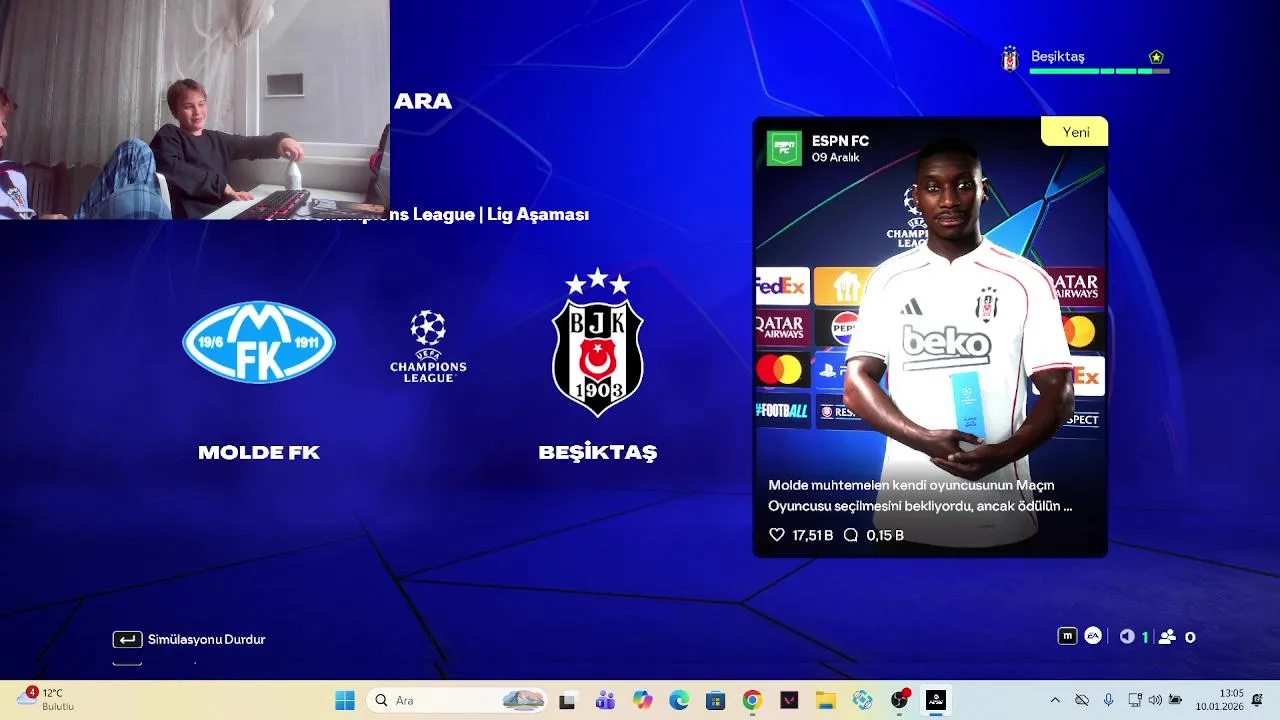Click the Molde FK crest
Screen dimensions: 1280x720
pyautogui.click(x=259, y=342)
